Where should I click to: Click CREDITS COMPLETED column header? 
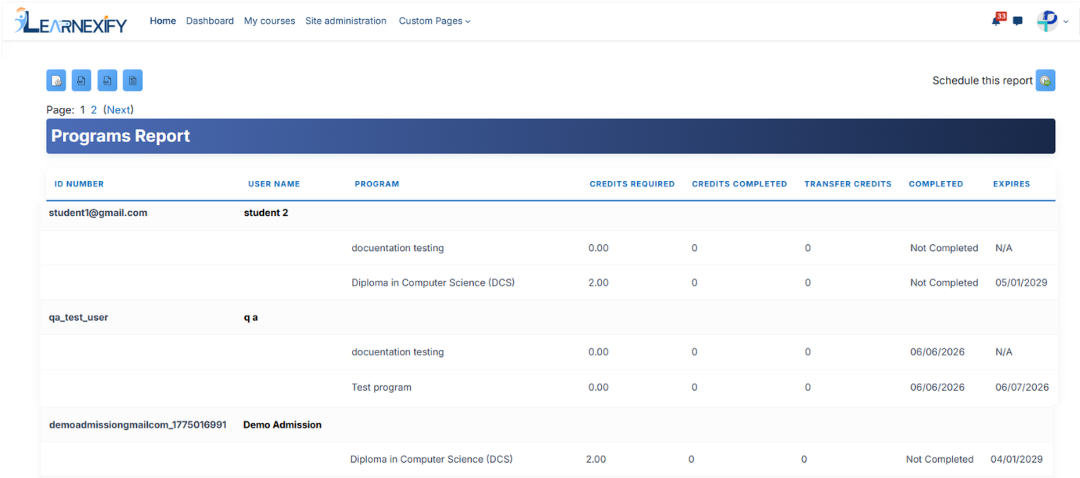tap(739, 184)
